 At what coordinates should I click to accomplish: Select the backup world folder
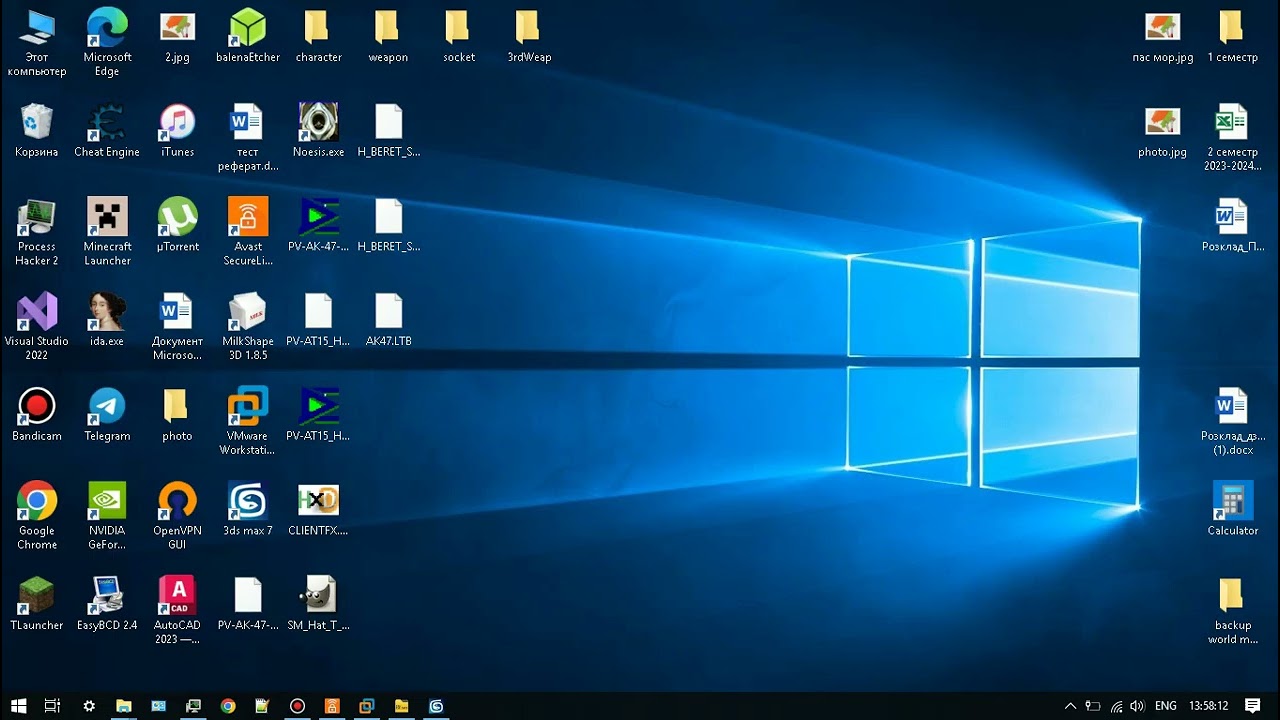(1232, 611)
